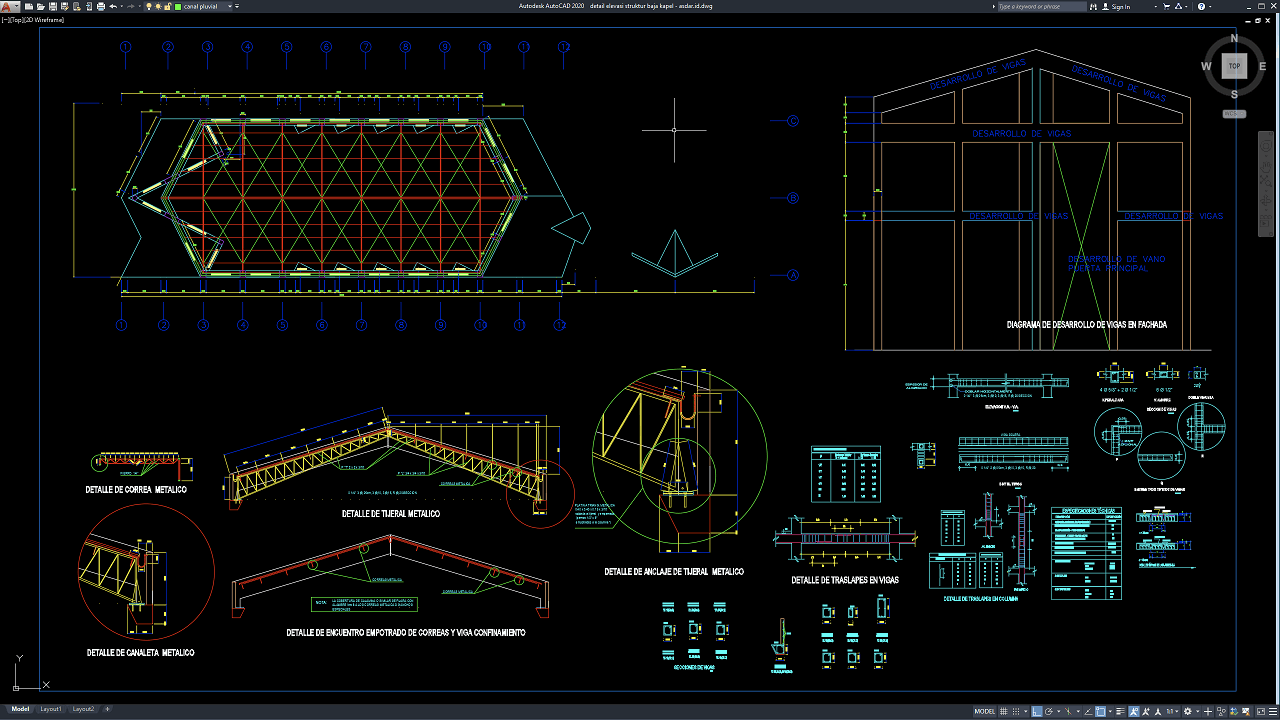The image size is (1280, 720).
Task: Click the Open folder icon in Quick Access
Action: (40, 6)
